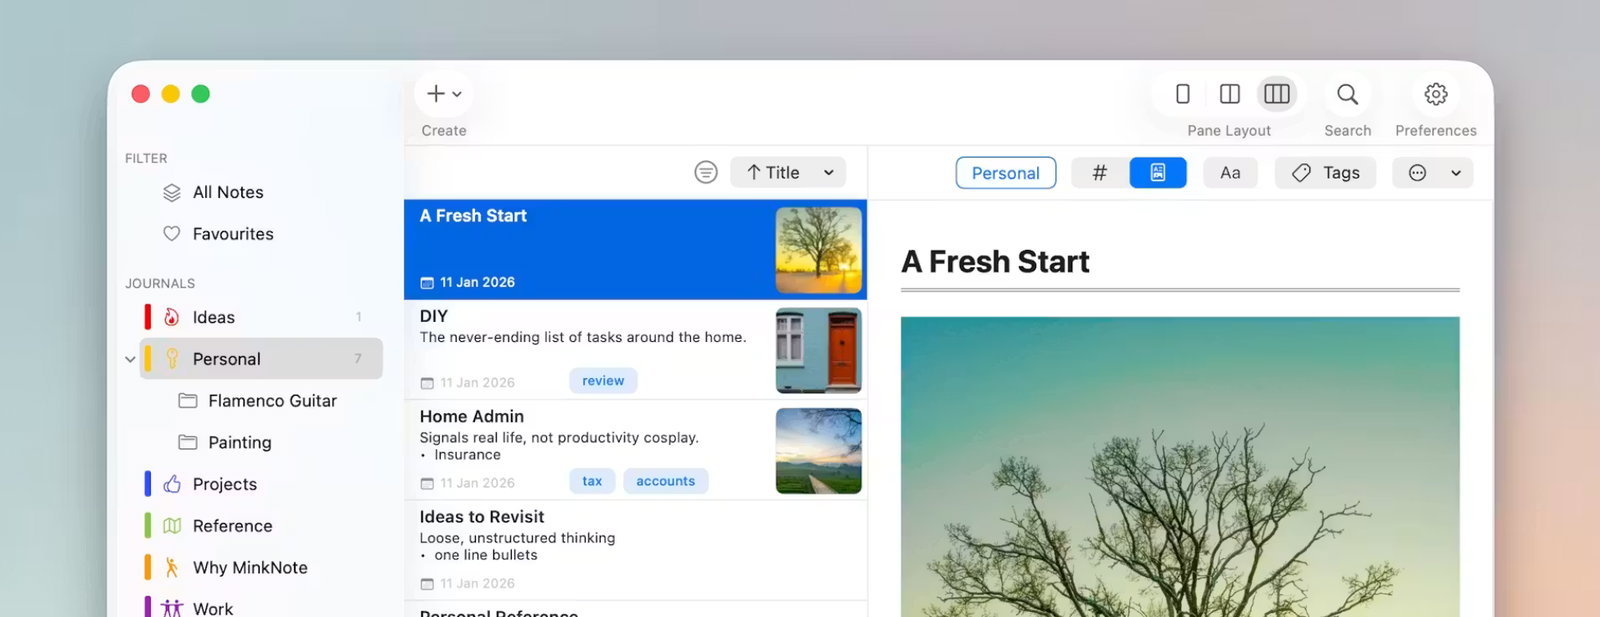1600x617 pixels.
Task: Click the accounts tag on Home Admin
Action: [x=666, y=481]
